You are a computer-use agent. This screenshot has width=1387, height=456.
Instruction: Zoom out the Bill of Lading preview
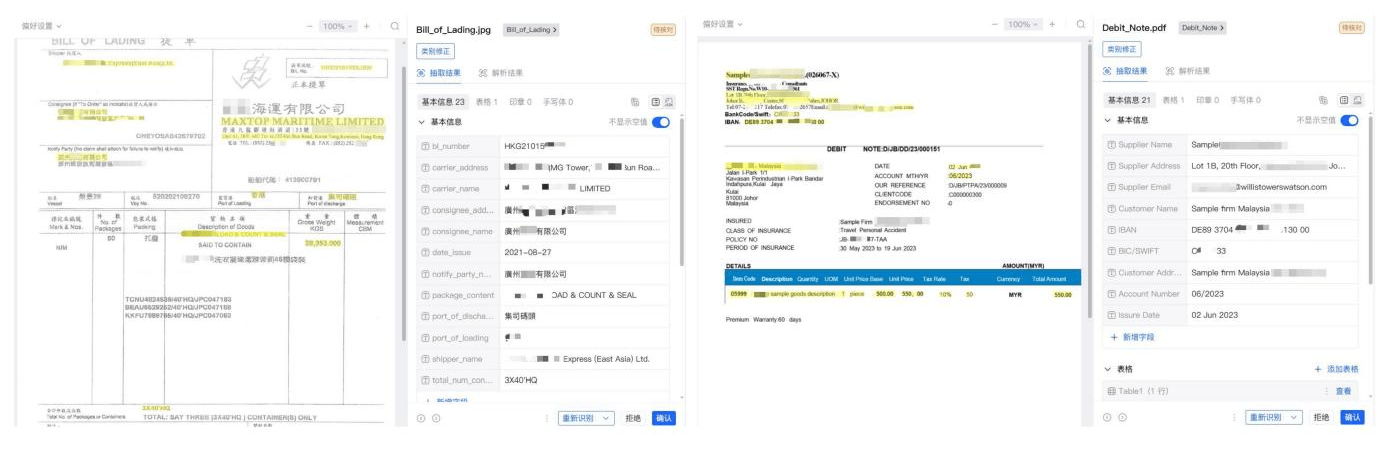pos(310,26)
